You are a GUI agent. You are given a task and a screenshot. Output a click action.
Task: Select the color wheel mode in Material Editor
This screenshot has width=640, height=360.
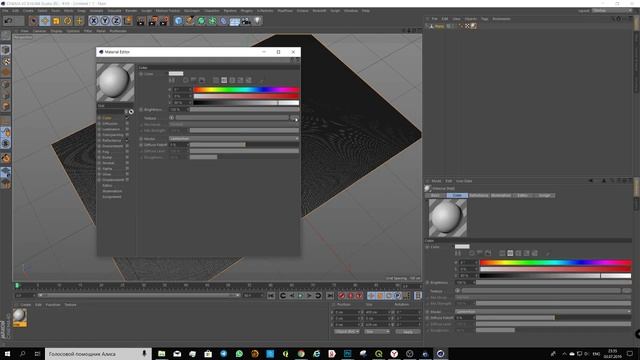186,80
